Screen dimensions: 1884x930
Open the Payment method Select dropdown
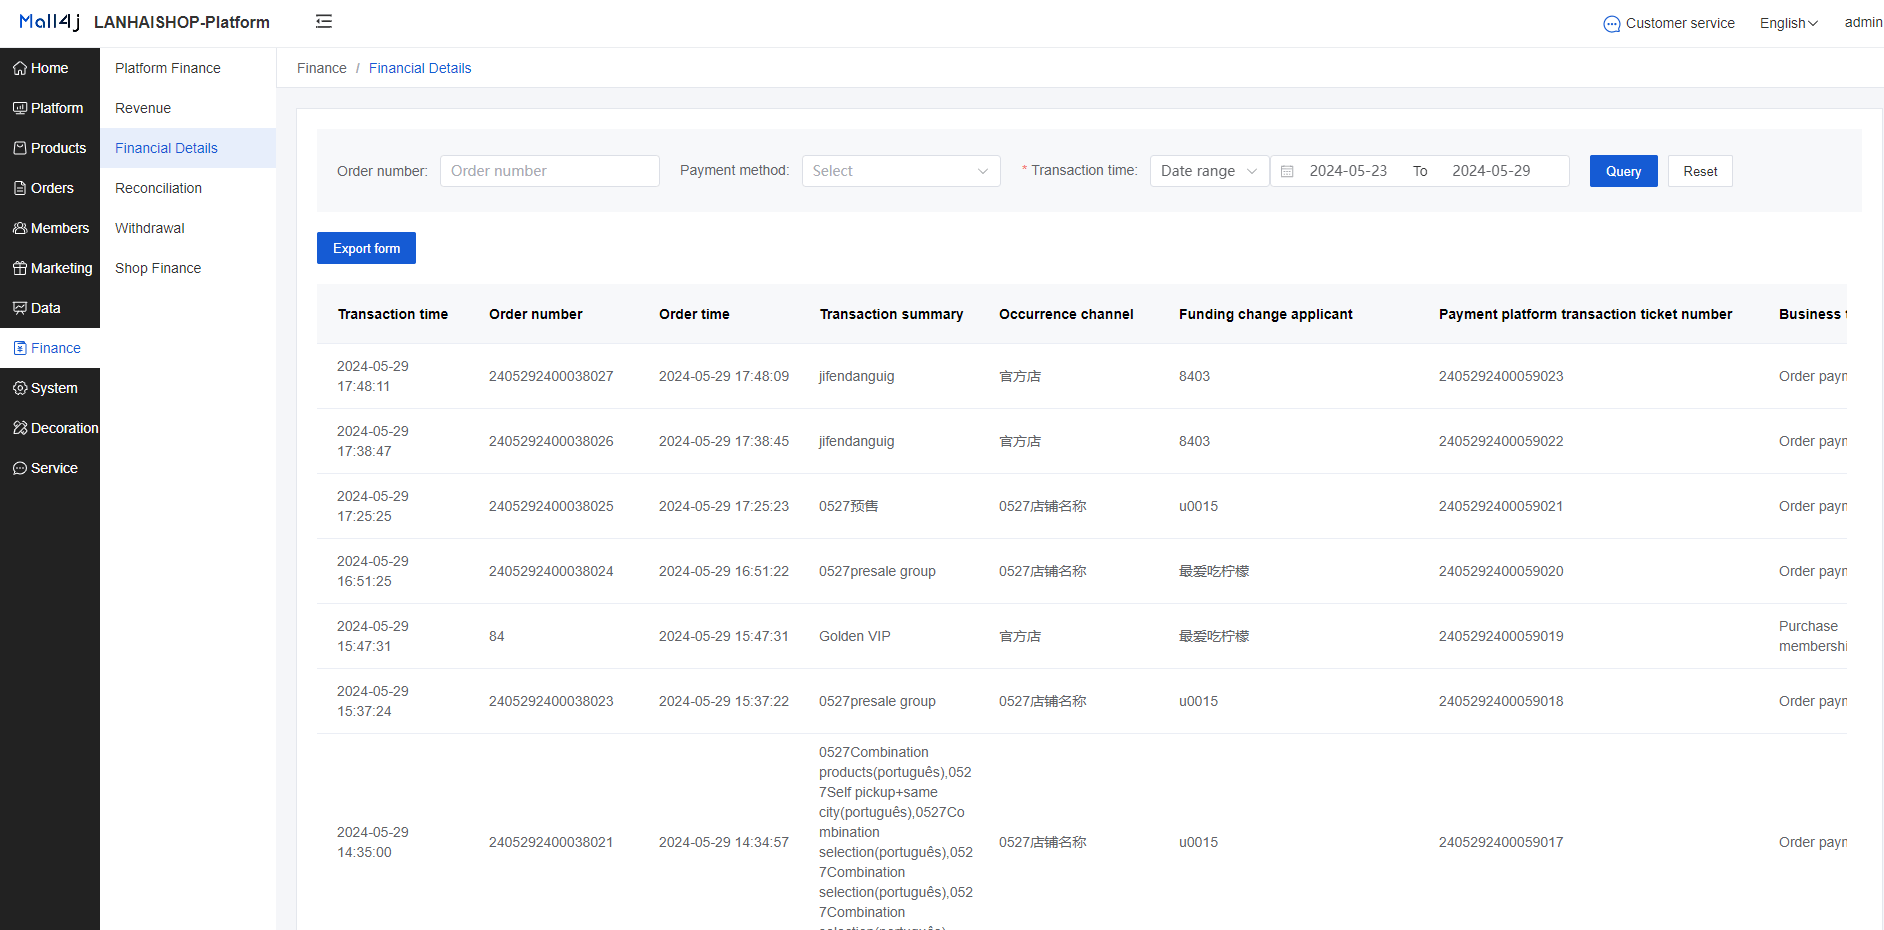(901, 171)
